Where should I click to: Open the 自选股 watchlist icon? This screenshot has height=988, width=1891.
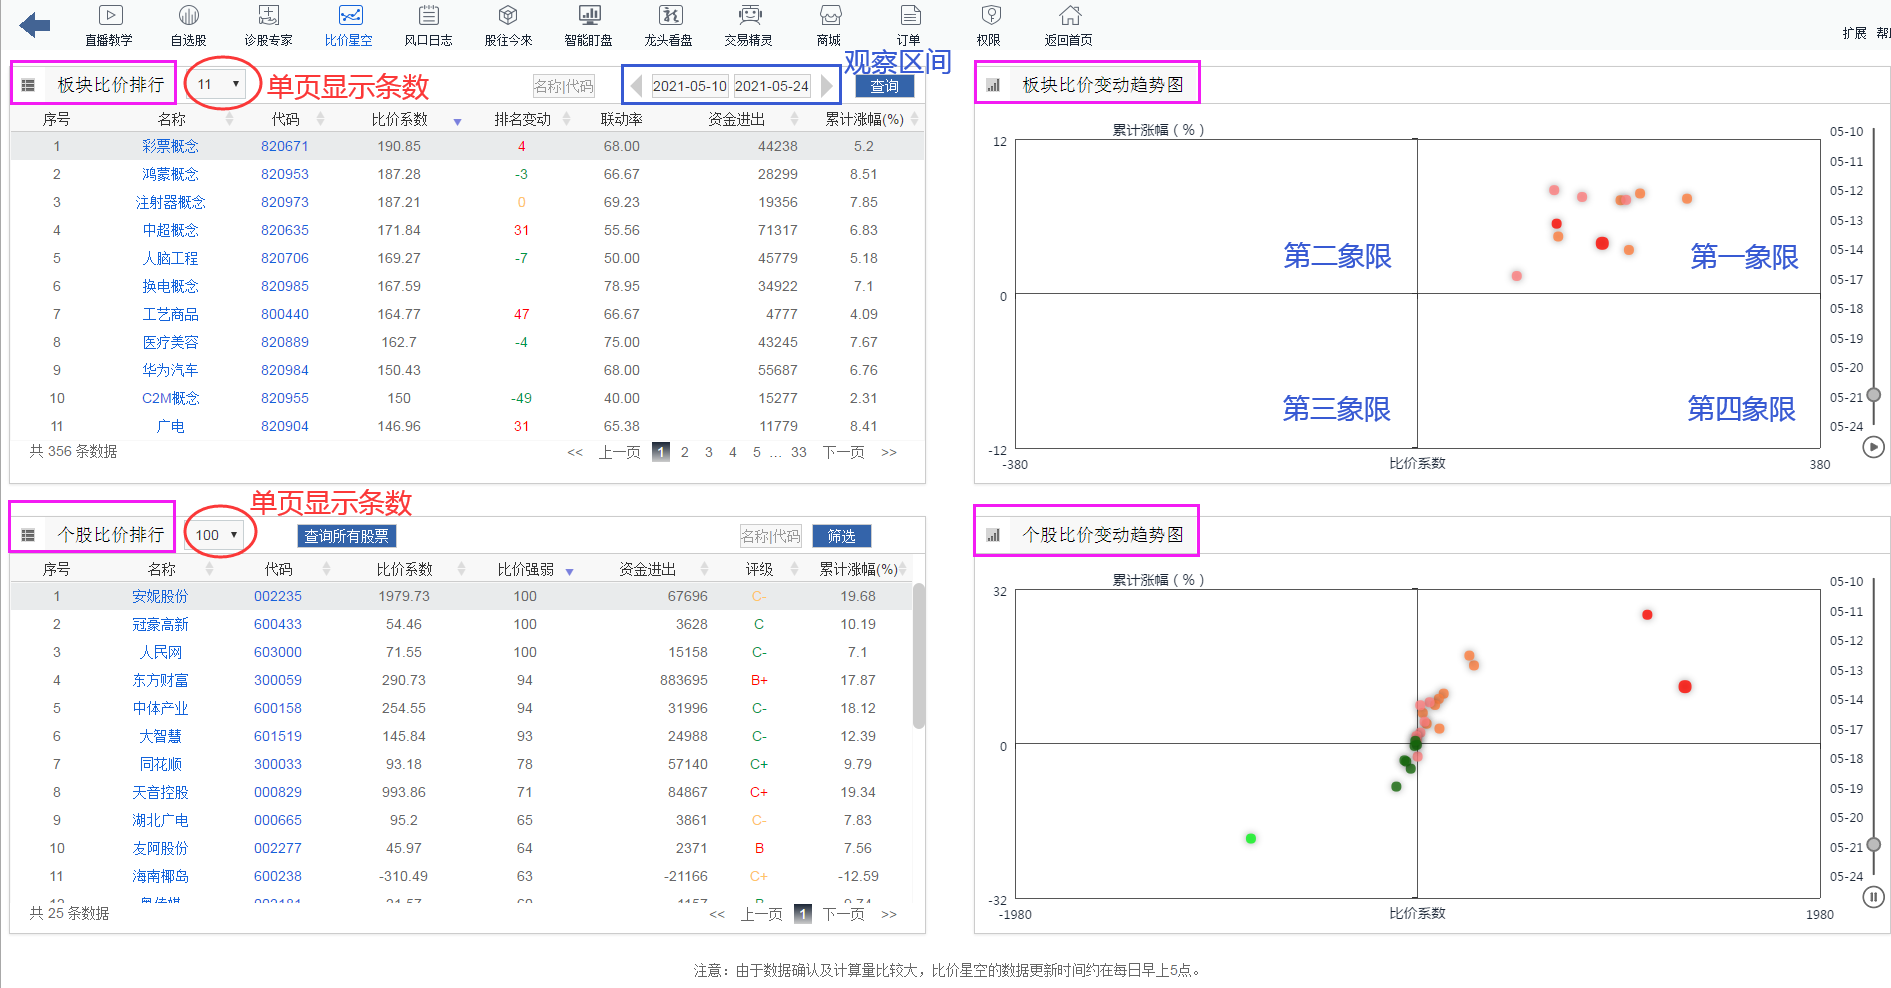point(189,16)
